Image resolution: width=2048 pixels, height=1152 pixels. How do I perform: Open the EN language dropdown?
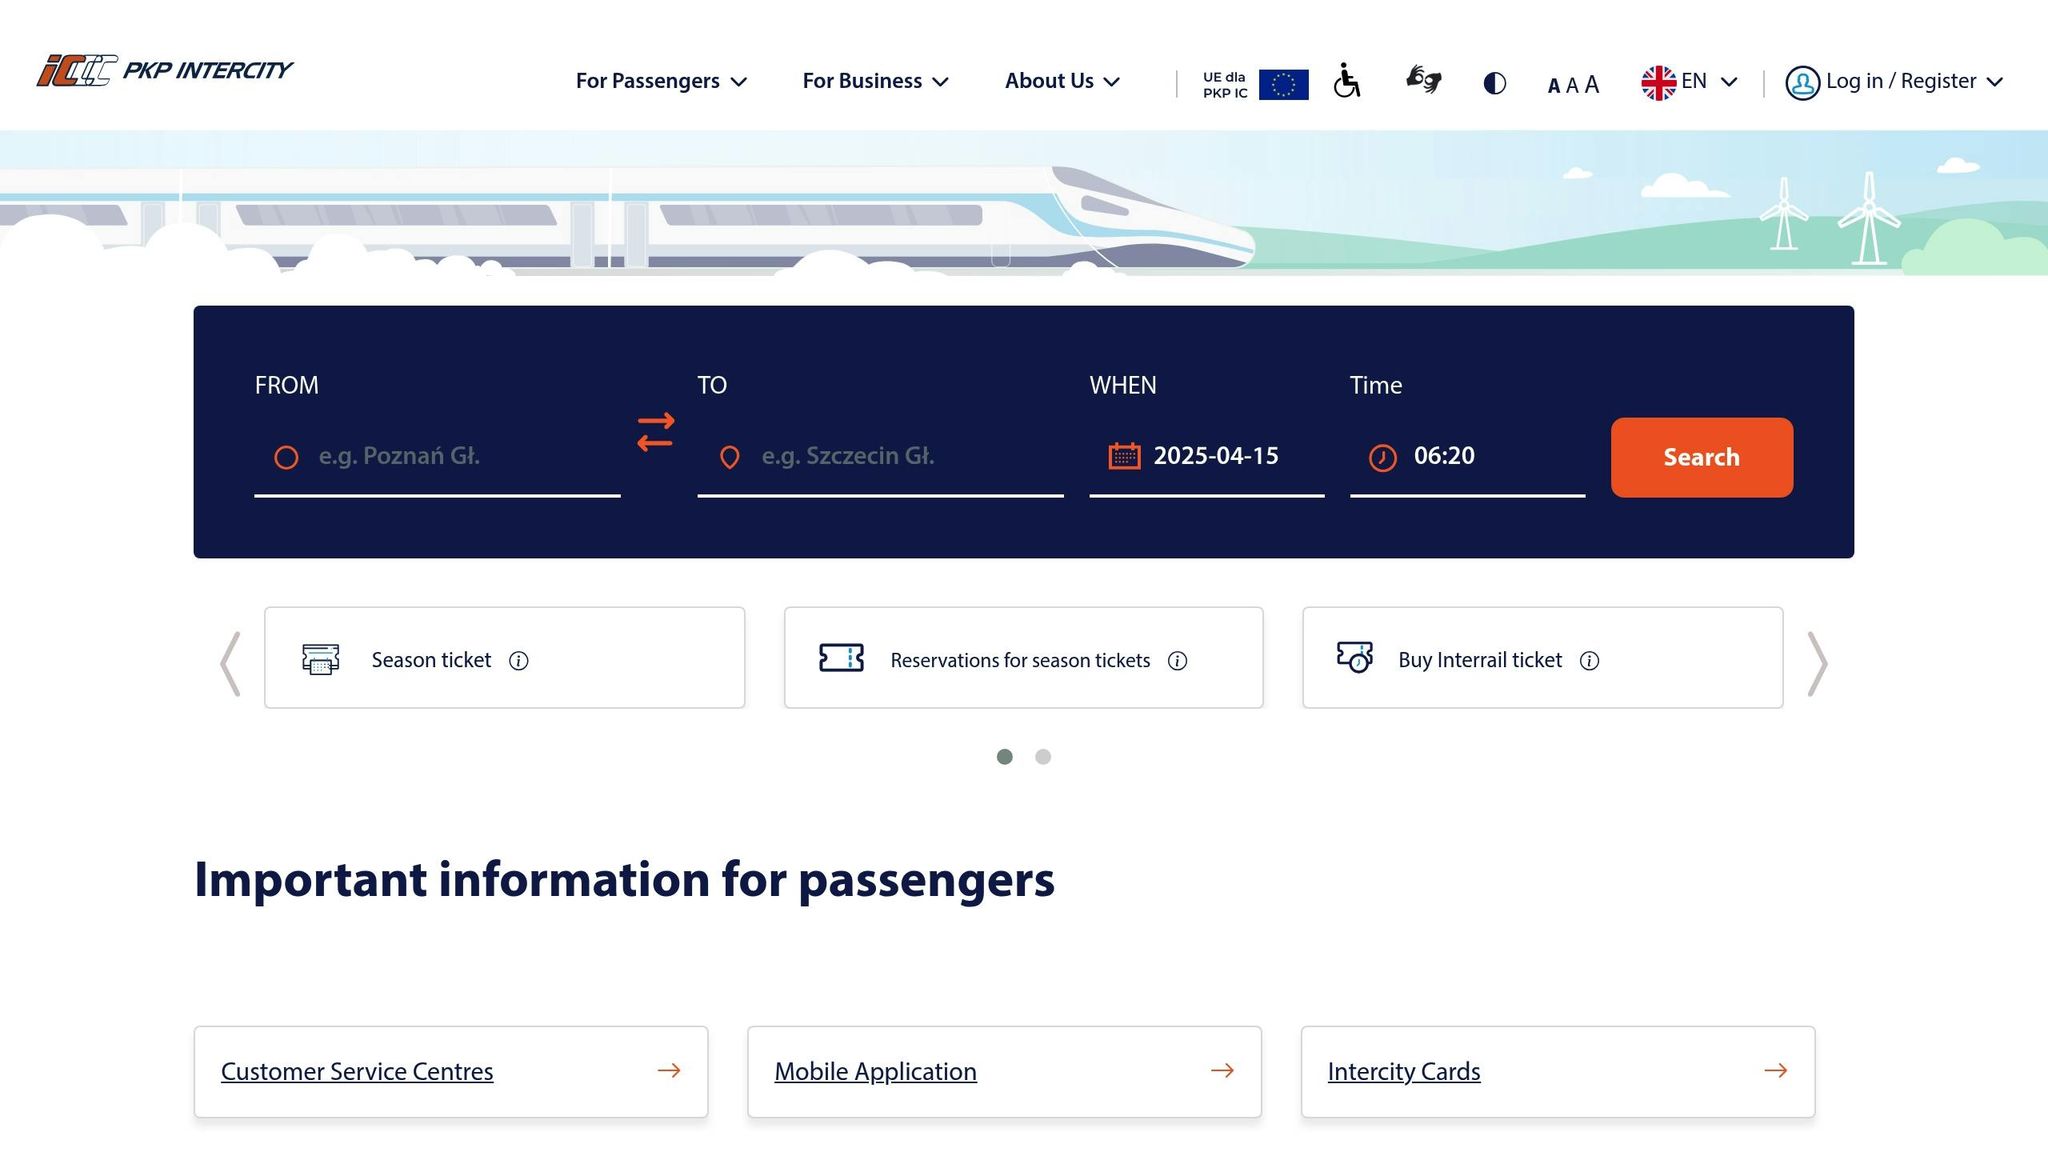[1689, 82]
